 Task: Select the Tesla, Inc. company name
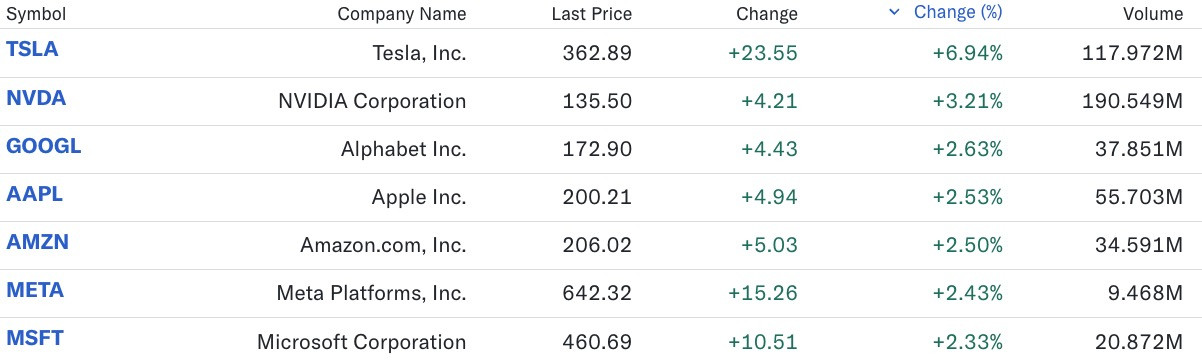pos(419,53)
